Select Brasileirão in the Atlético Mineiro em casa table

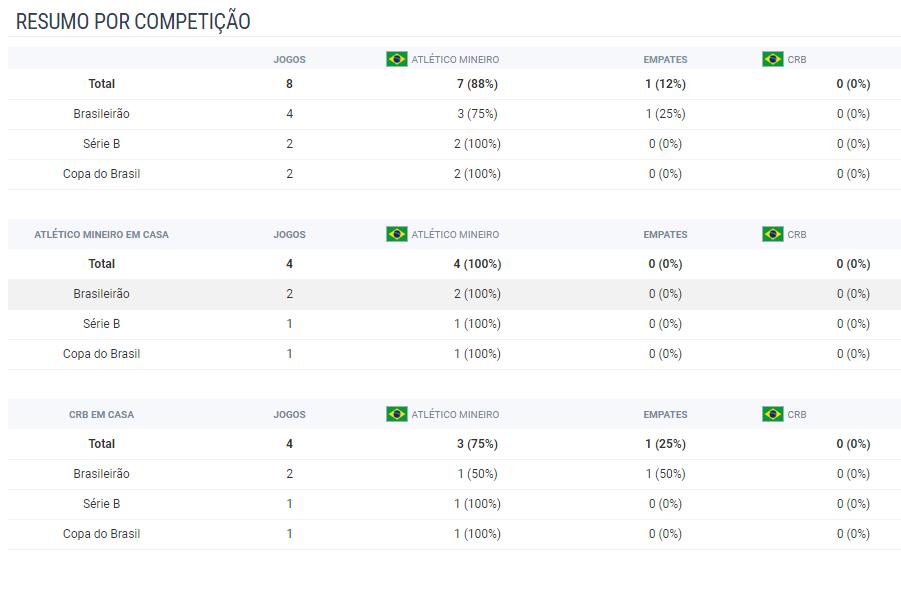(x=101, y=294)
